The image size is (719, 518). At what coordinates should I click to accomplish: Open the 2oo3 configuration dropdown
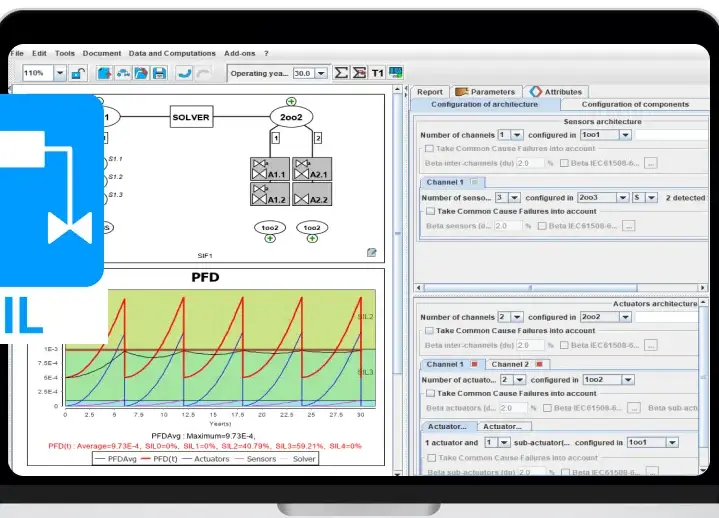622,198
